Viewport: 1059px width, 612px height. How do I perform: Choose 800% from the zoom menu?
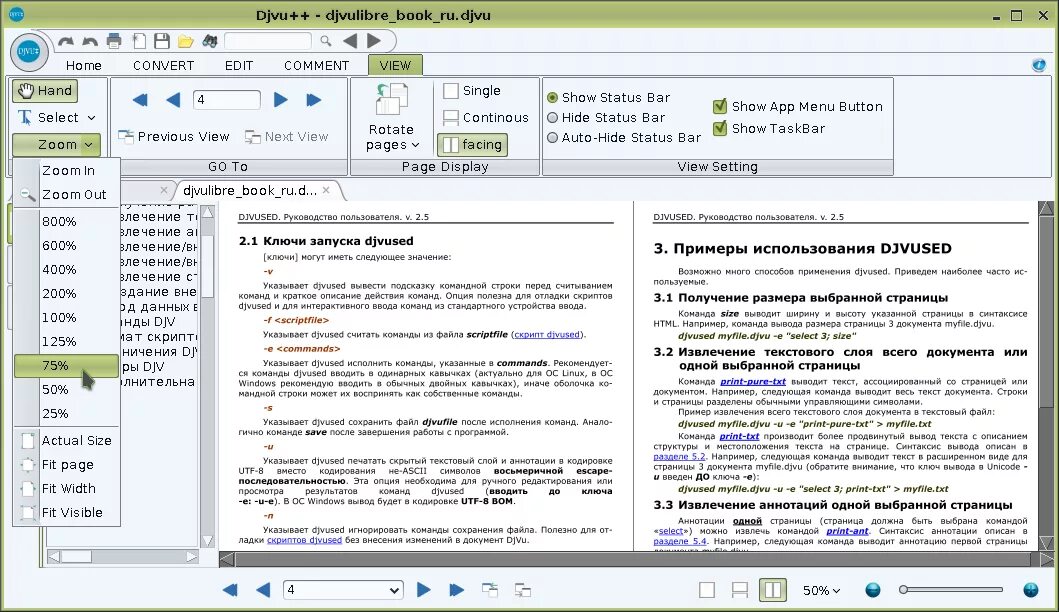66,222
